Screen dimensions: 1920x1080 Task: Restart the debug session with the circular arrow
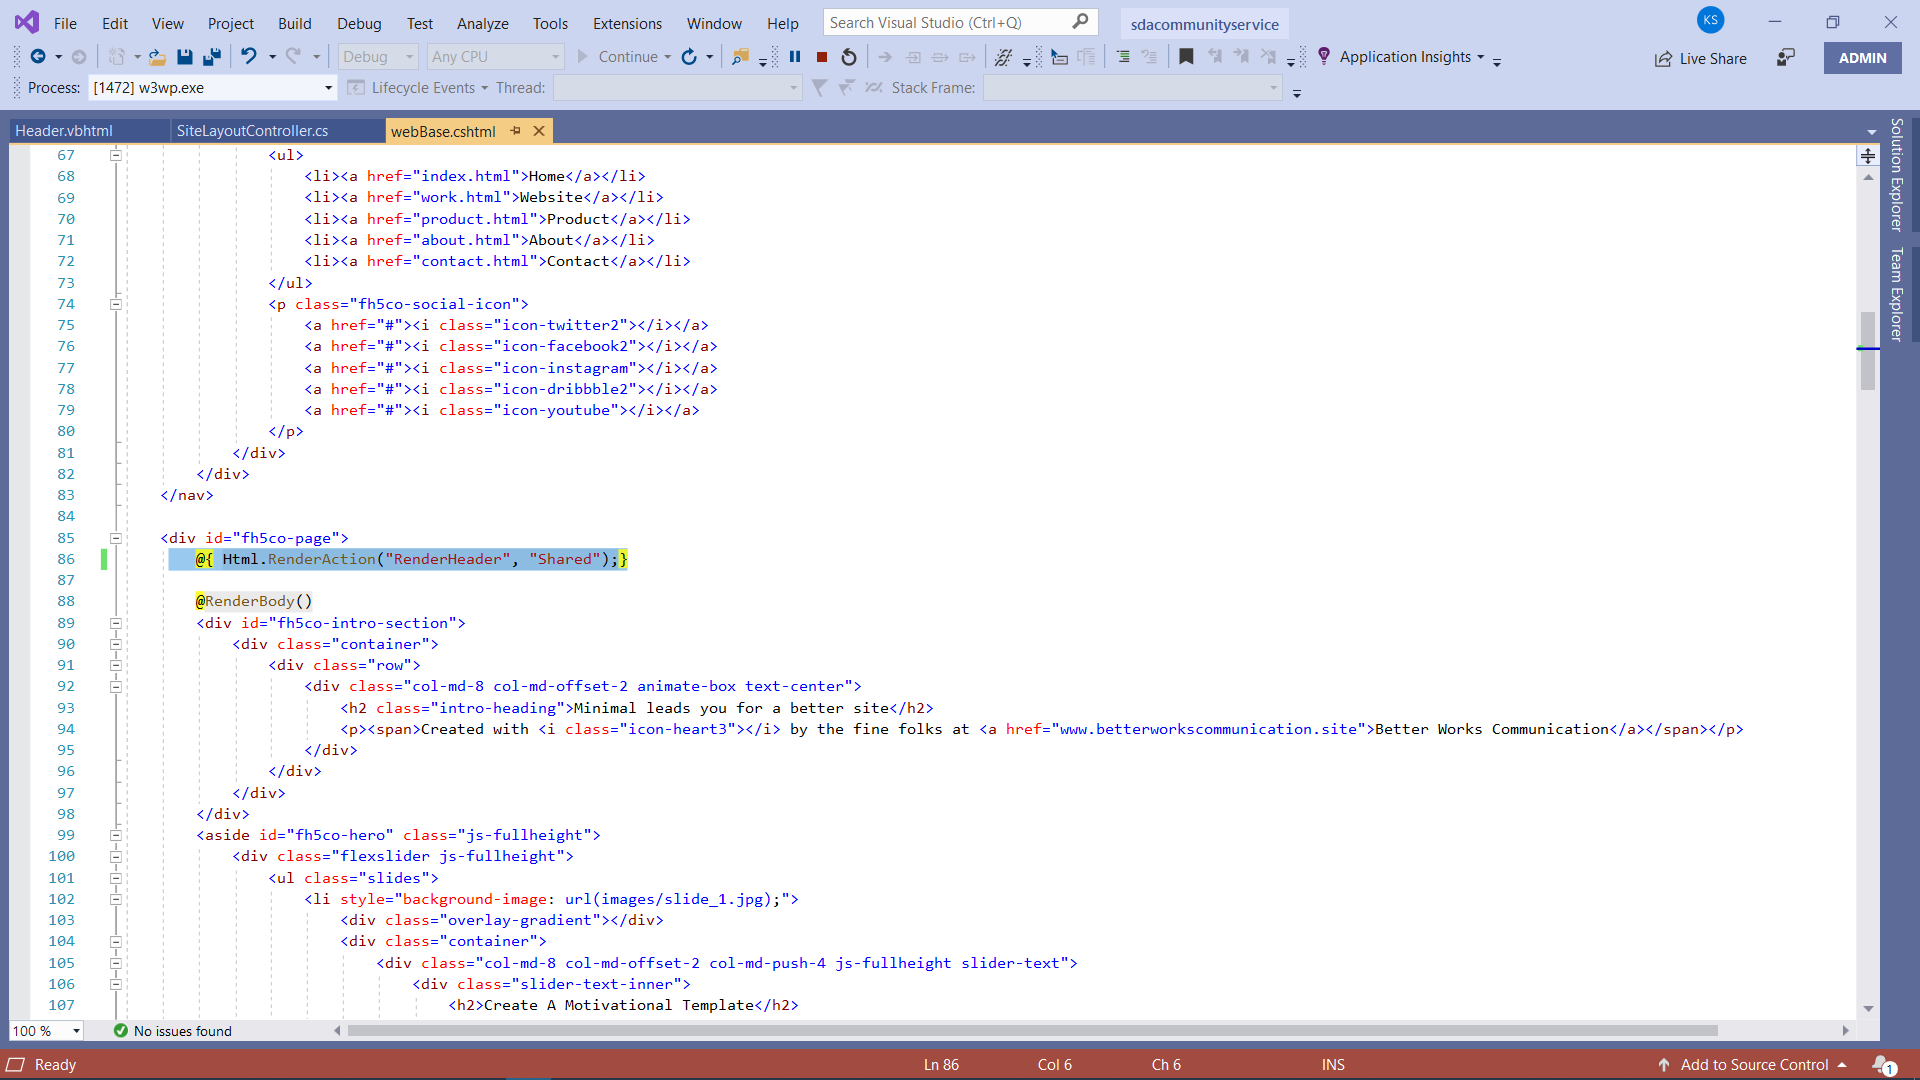click(x=849, y=57)
